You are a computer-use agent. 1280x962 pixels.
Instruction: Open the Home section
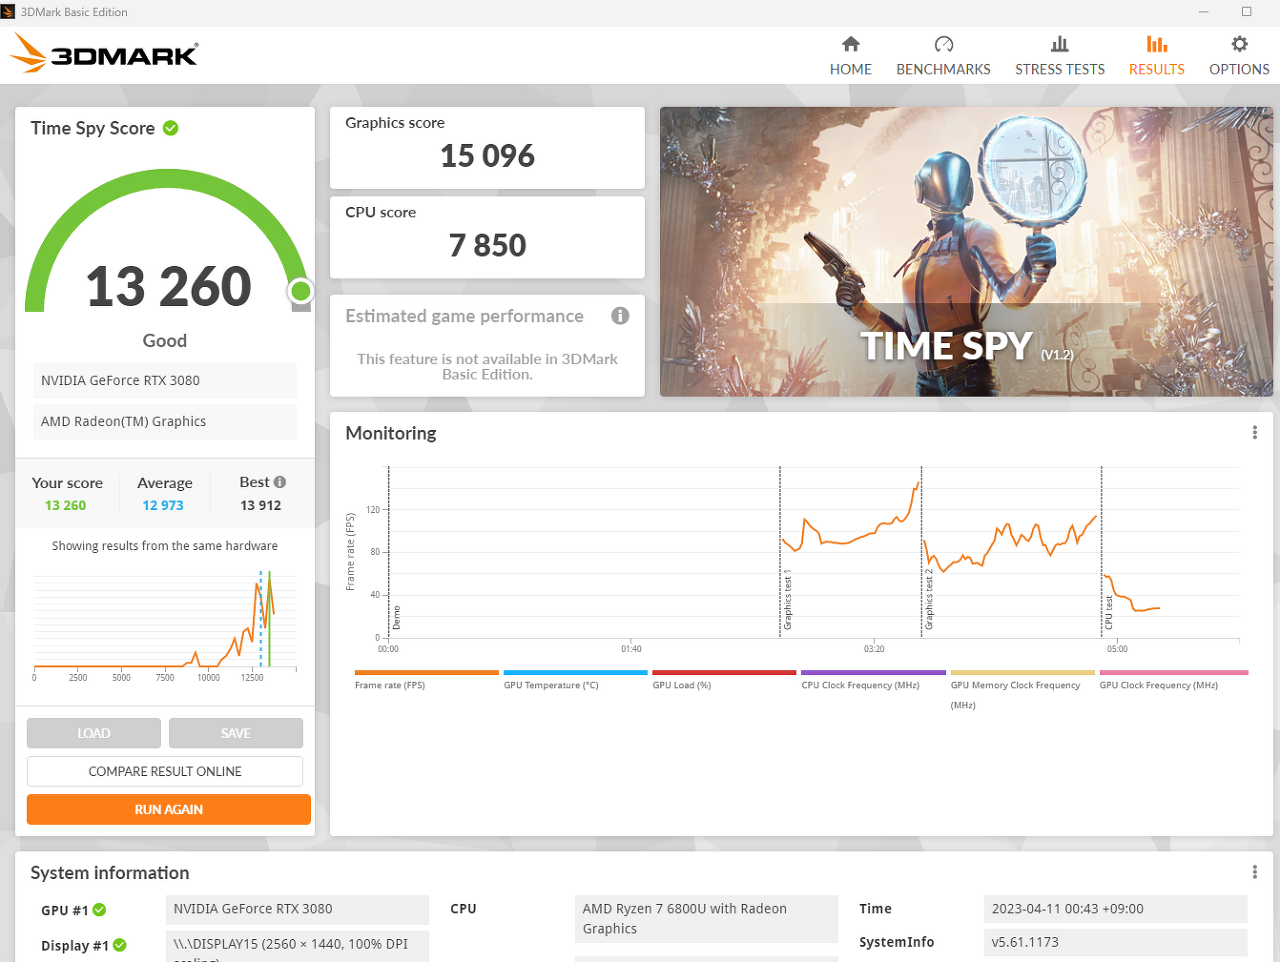850,56
